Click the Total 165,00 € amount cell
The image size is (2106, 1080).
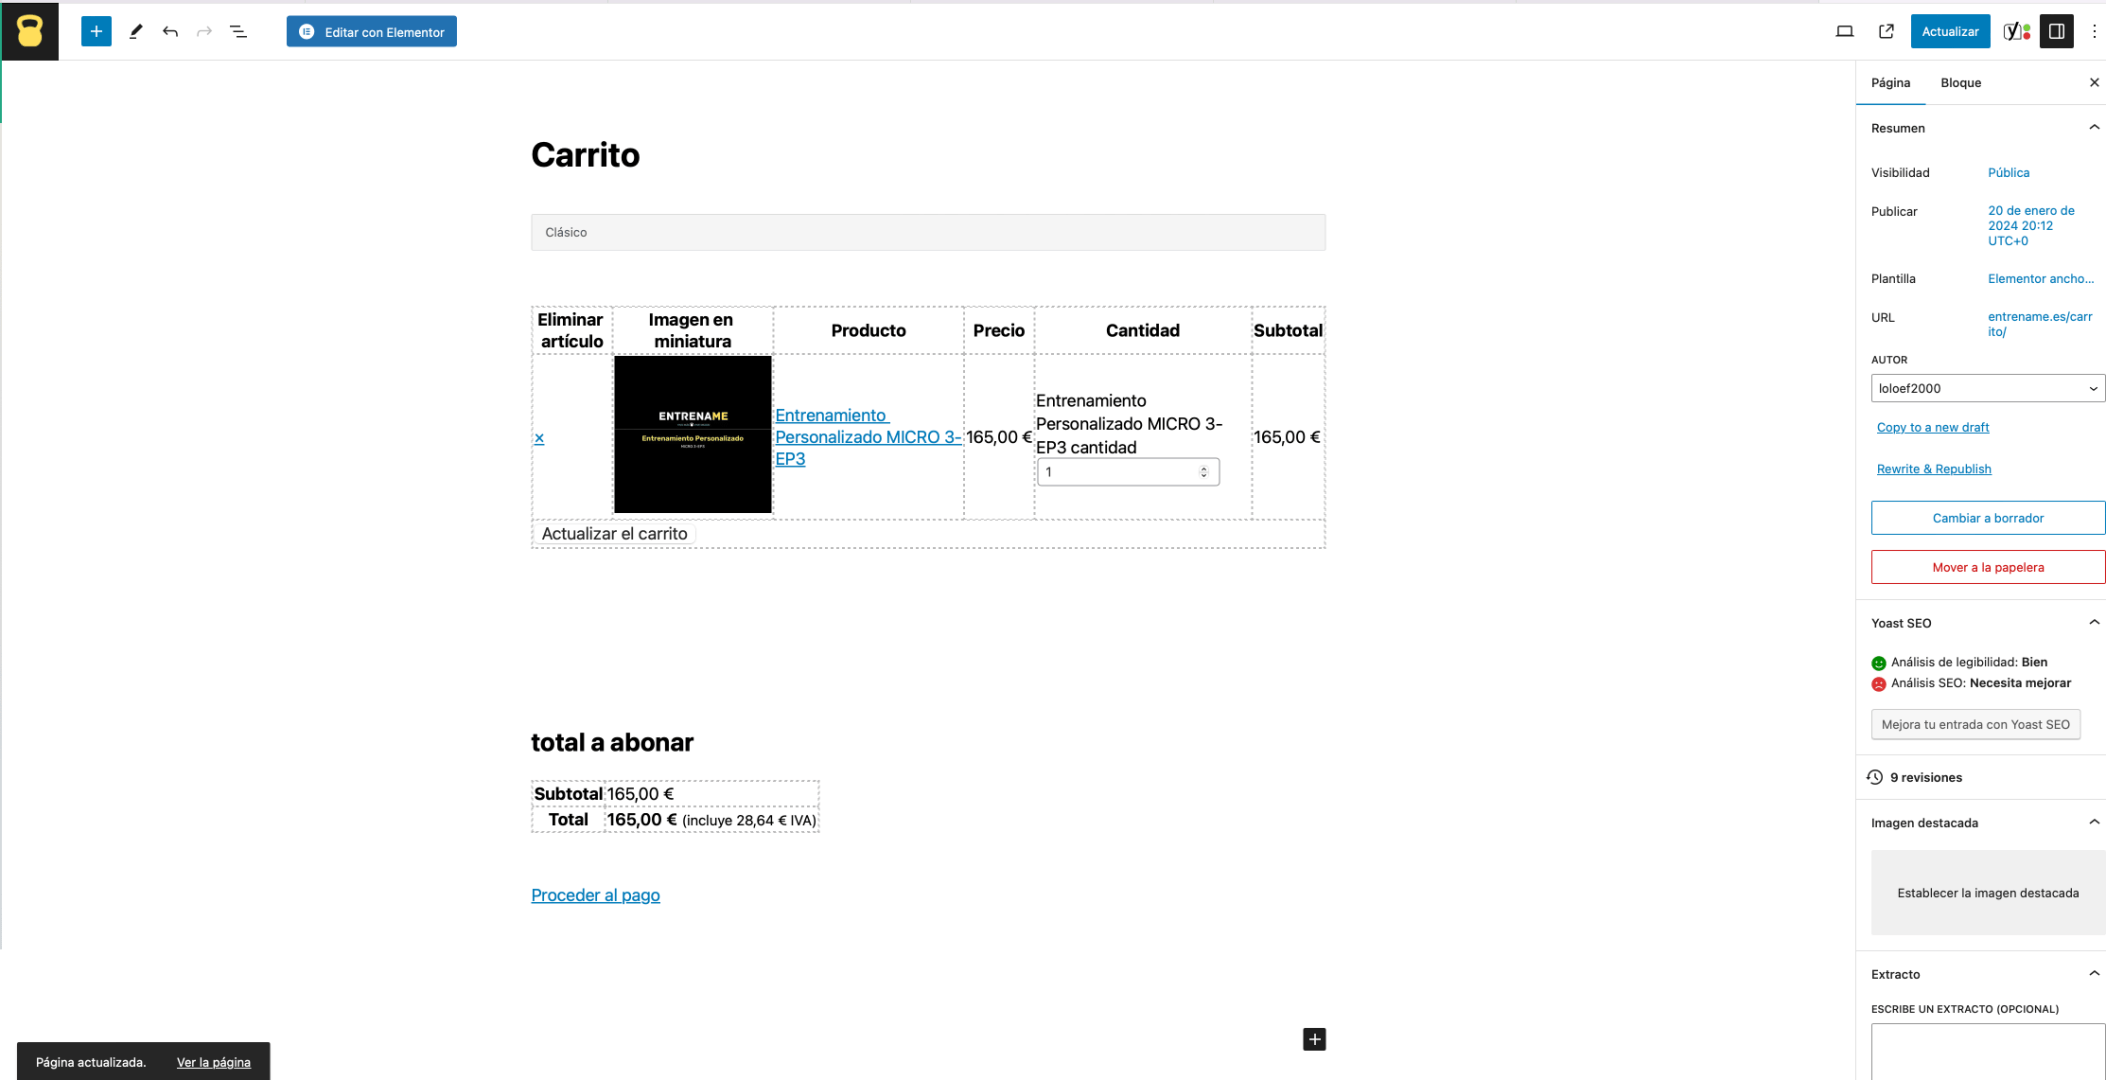[x=712, y=820]
